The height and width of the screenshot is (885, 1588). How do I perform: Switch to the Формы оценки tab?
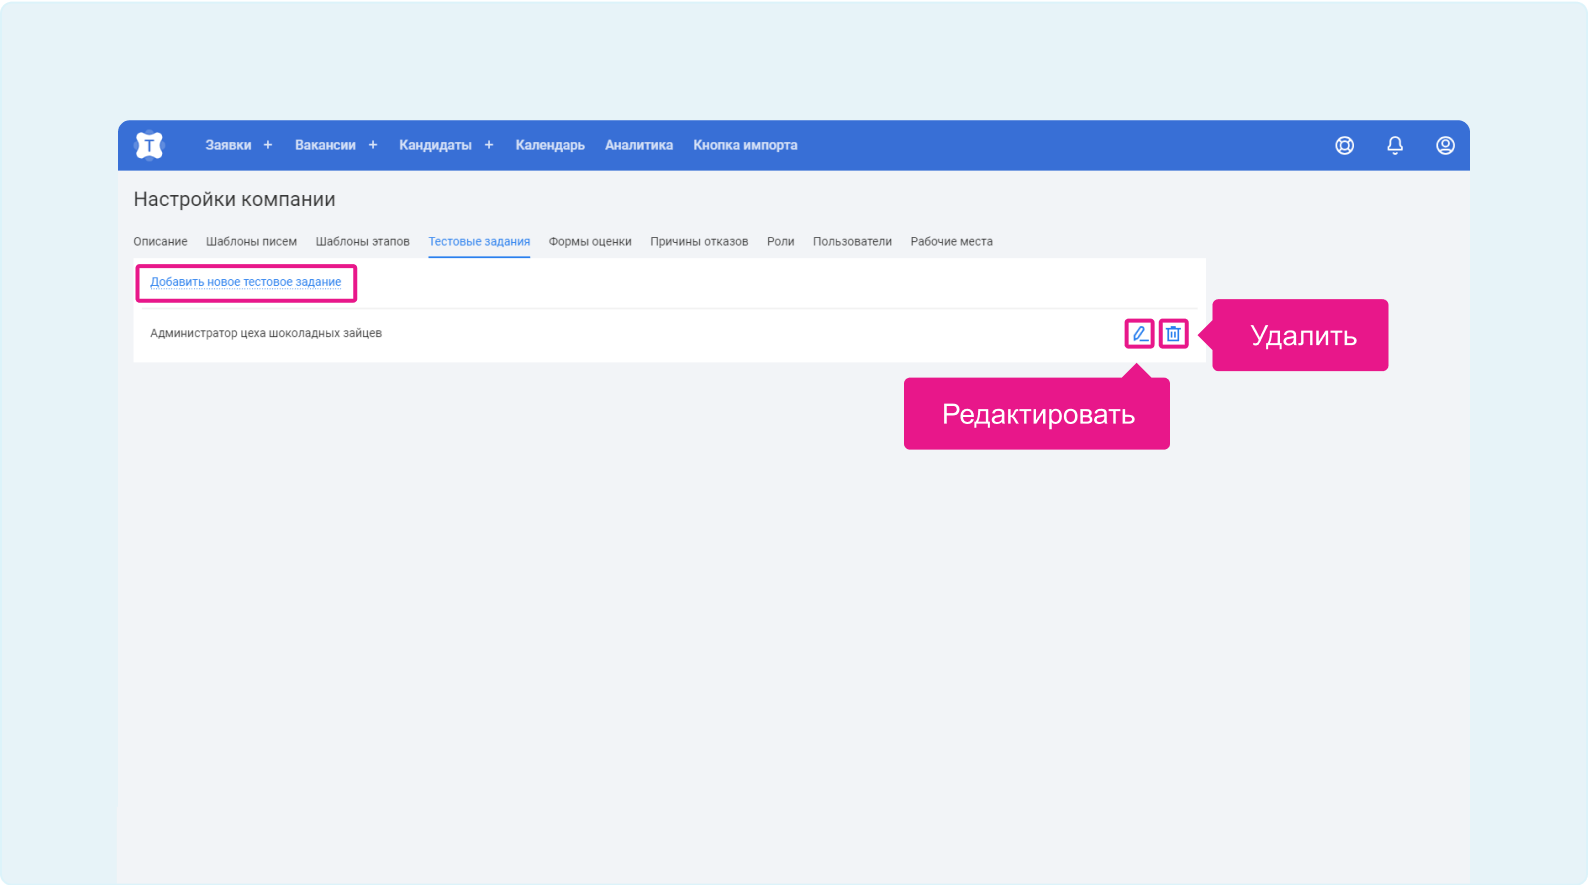click(x=590, y=242)
